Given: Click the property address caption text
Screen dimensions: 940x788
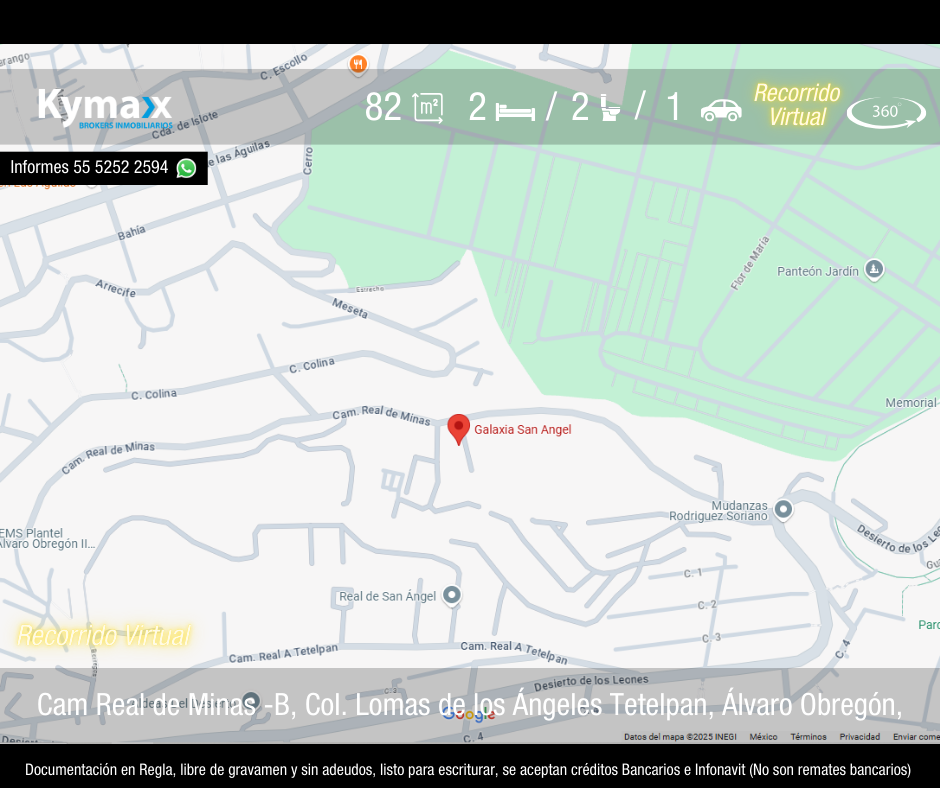Looking at the screenshot, I should click(469, 705).
